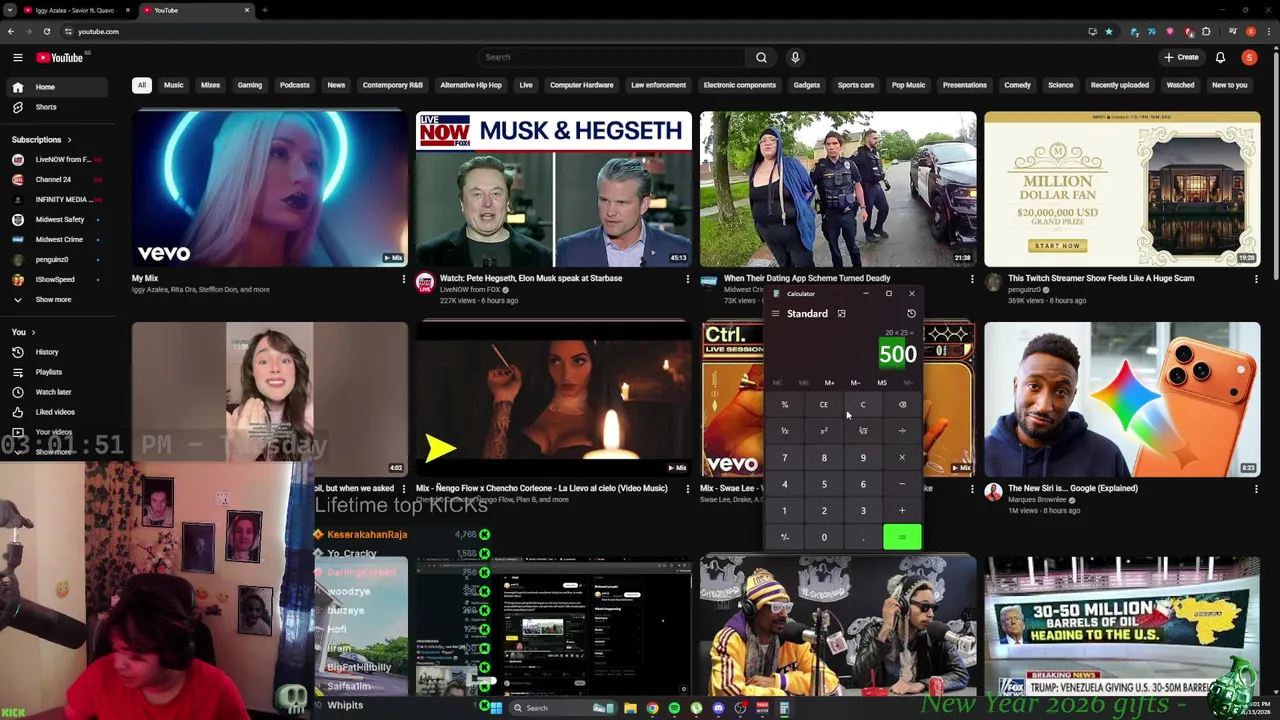Select the Computer Hardware filter chip
This screenshot has height=720, width=1280.
pos(582,85)
